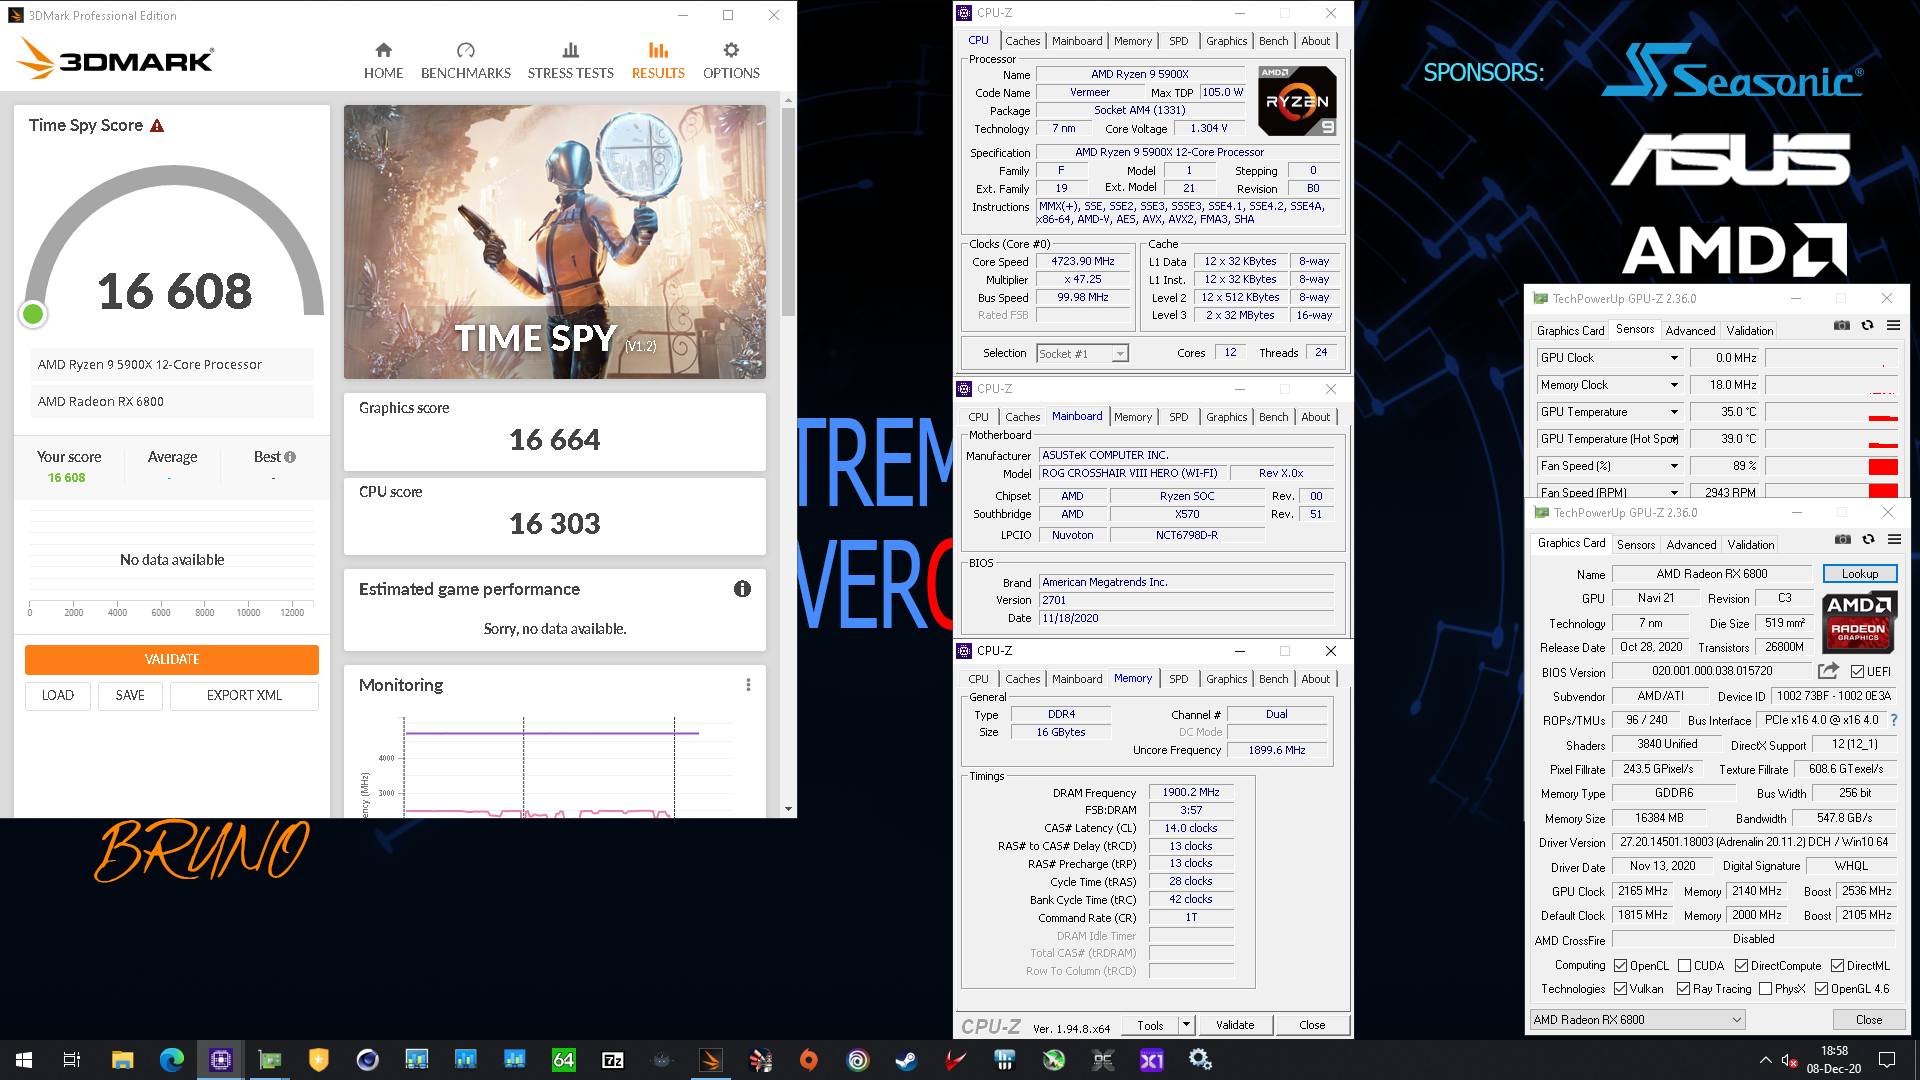
Task: Open the Socket #1 selection dropdown in CPU-Z
Action: pyautogui.click(x=1083, y=353)
